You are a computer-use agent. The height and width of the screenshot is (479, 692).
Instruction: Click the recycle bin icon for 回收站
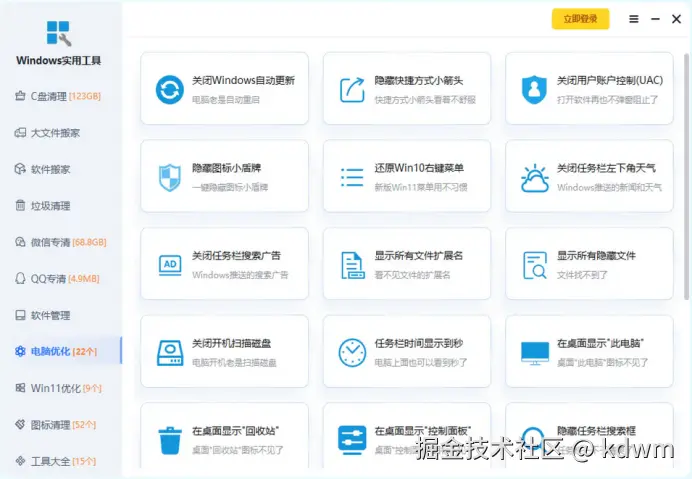[170, 441]
